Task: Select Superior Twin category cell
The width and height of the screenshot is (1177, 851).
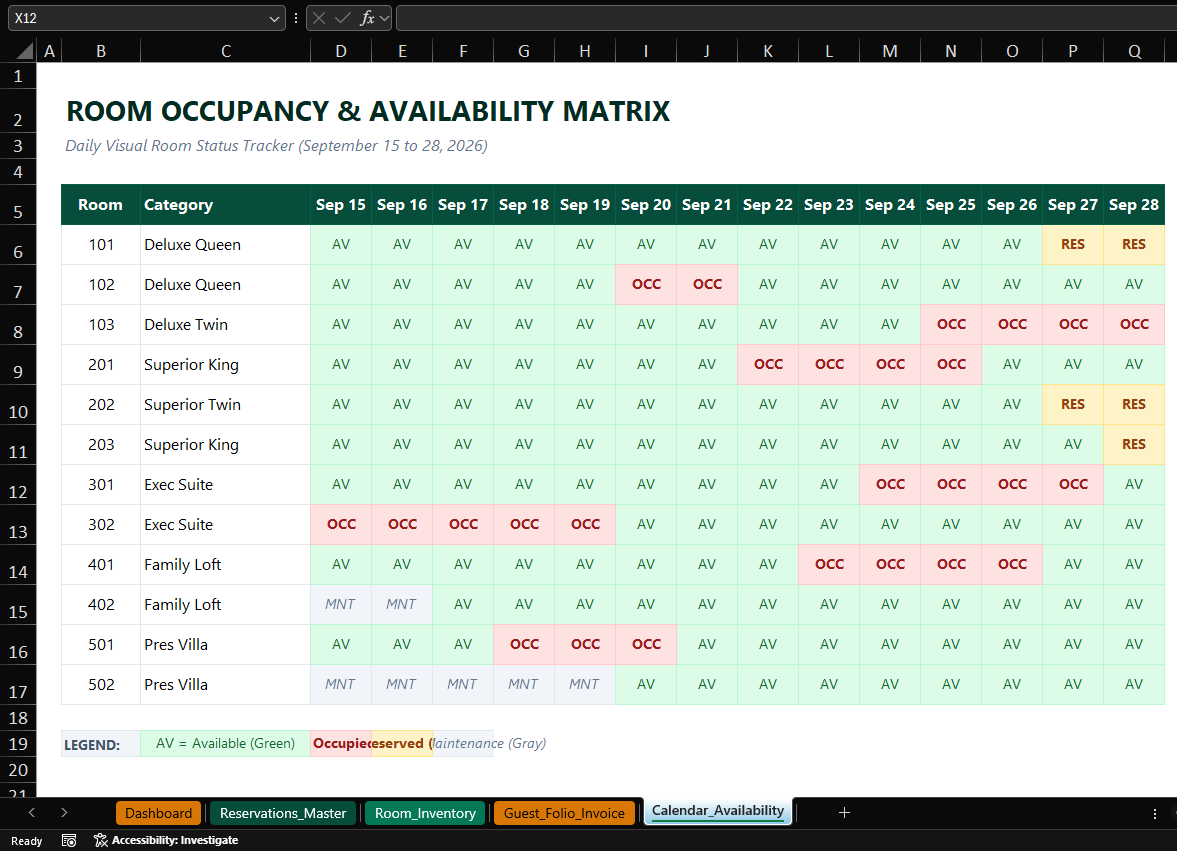Action: pyautogui.click(x=225, y=404)
